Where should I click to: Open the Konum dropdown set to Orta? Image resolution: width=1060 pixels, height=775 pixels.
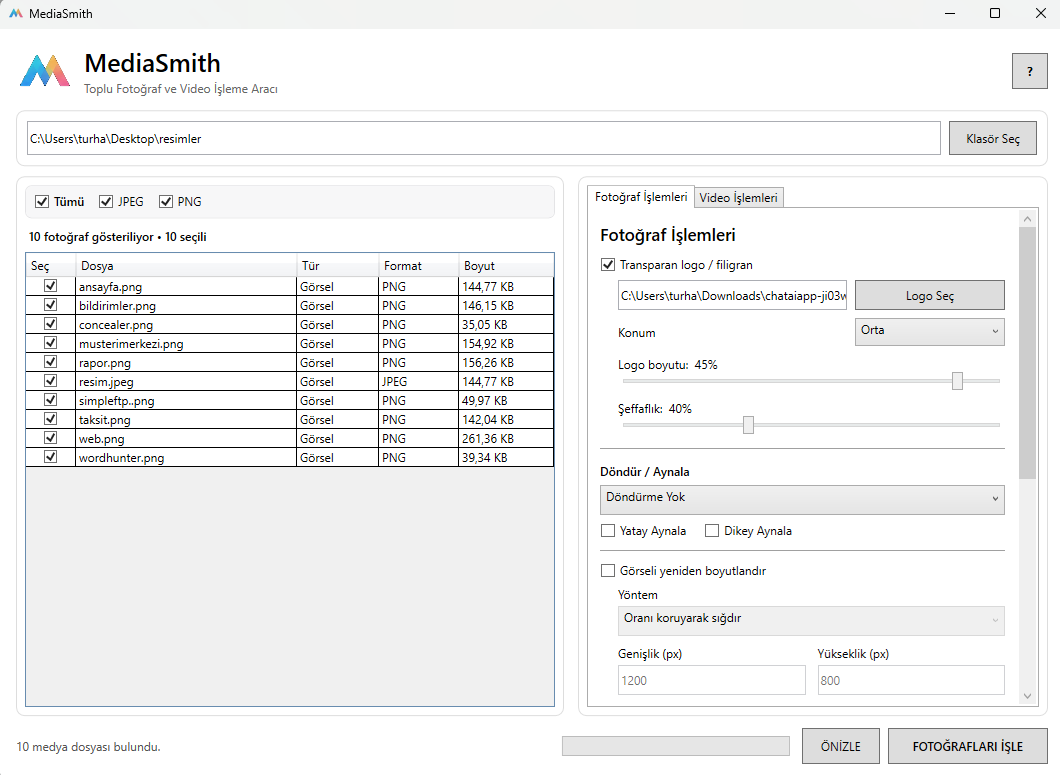click(x=930, y=331)
